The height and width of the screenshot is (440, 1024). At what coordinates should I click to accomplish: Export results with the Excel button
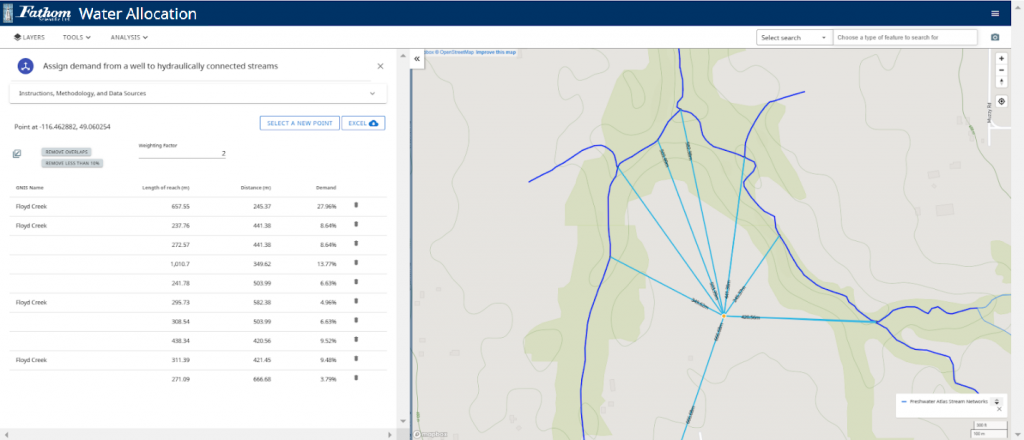coord(363,123)
